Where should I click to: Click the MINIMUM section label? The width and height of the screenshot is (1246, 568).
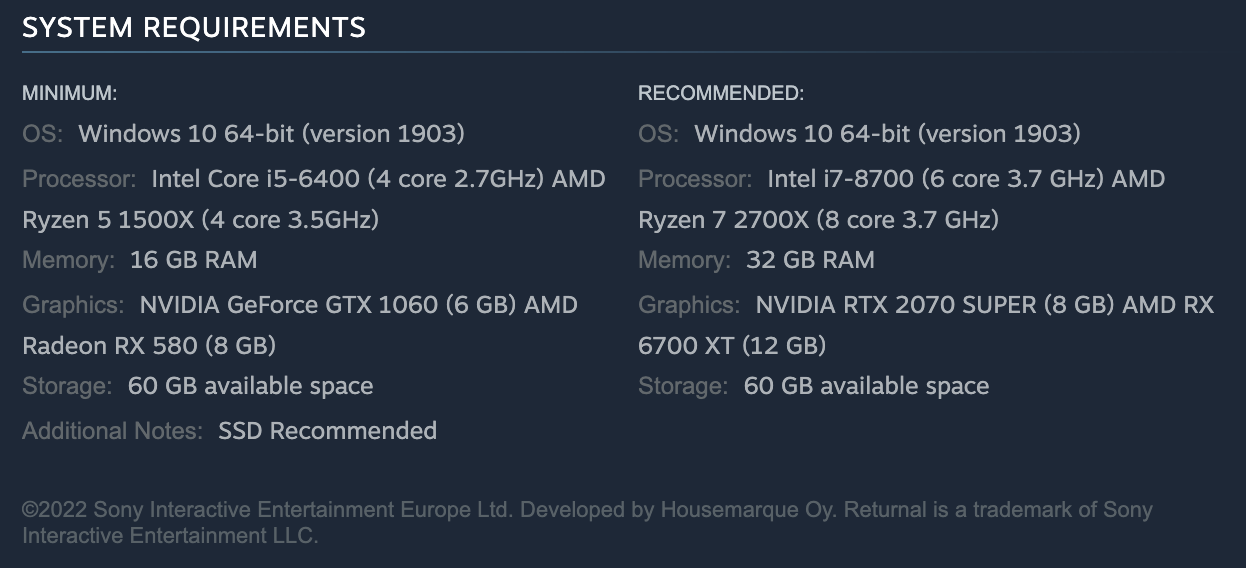coord(70,94)
